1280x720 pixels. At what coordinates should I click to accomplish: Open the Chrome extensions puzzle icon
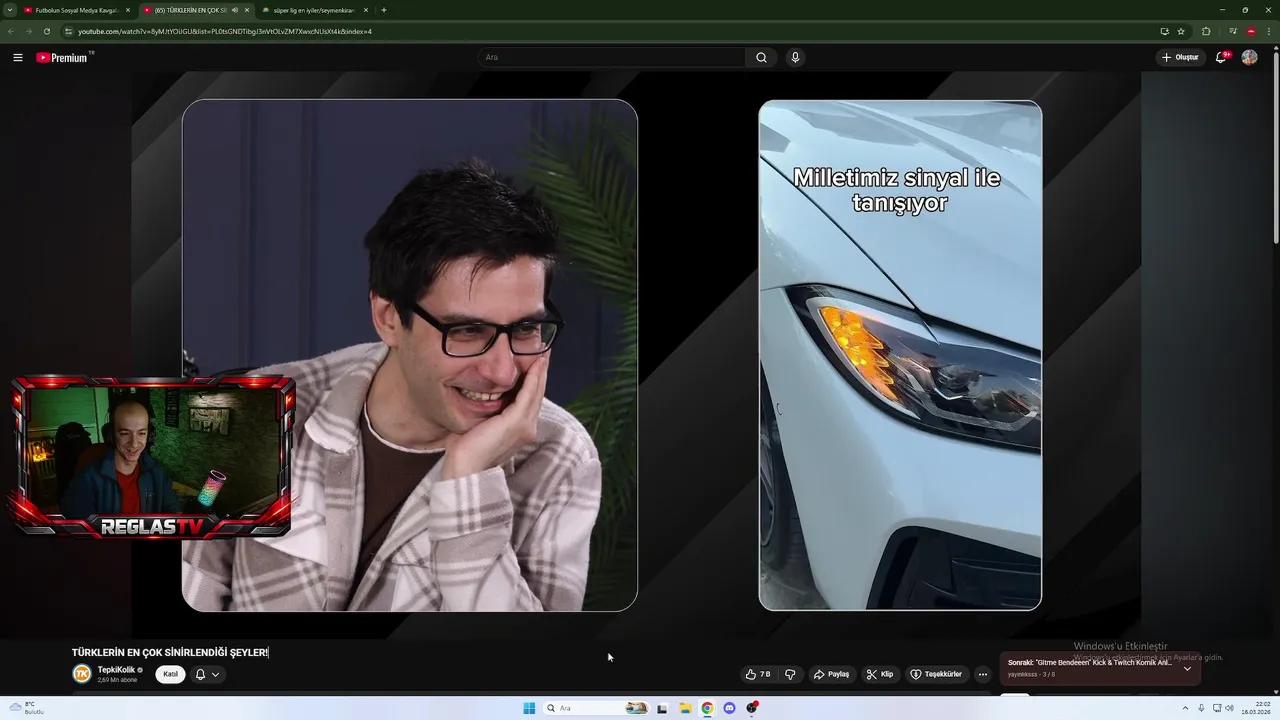pos(1206,31)
